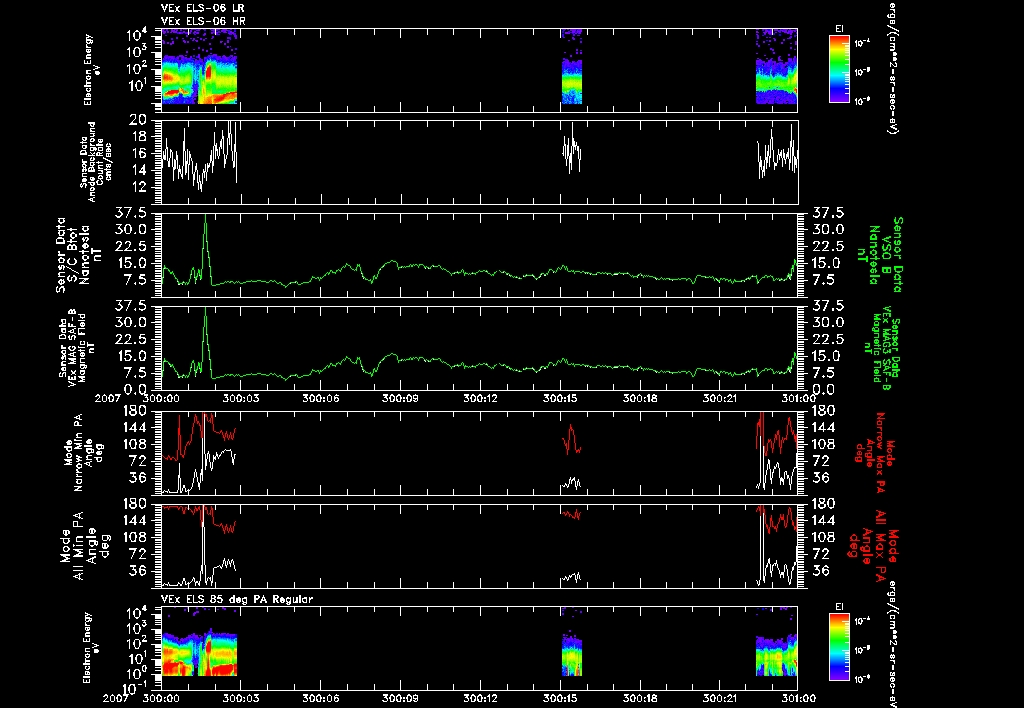Viewport: 1024px width, 708px height.
Task: Click the Anode Background Count Rate axis label
Action: pos(96,162)
